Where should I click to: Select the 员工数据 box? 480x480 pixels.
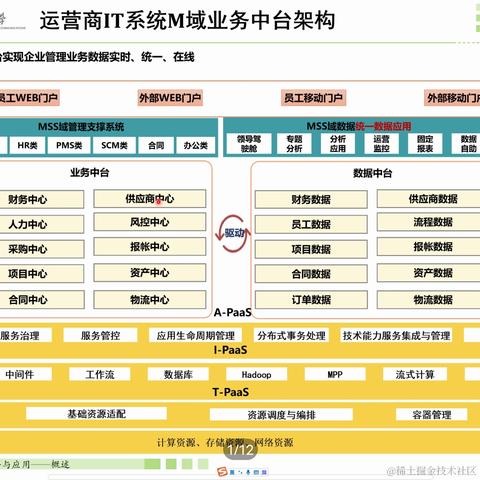click(x=311, y=224)
